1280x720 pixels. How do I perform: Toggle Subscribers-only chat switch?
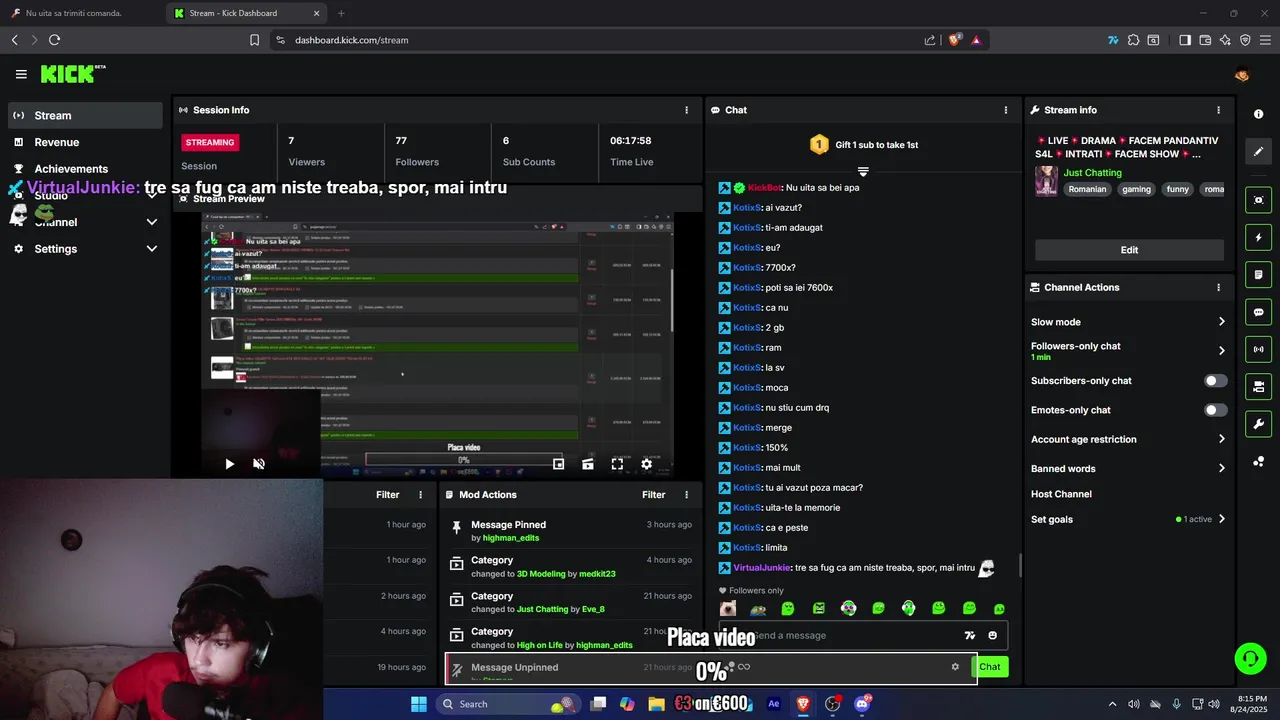[x=1215, y=381]
